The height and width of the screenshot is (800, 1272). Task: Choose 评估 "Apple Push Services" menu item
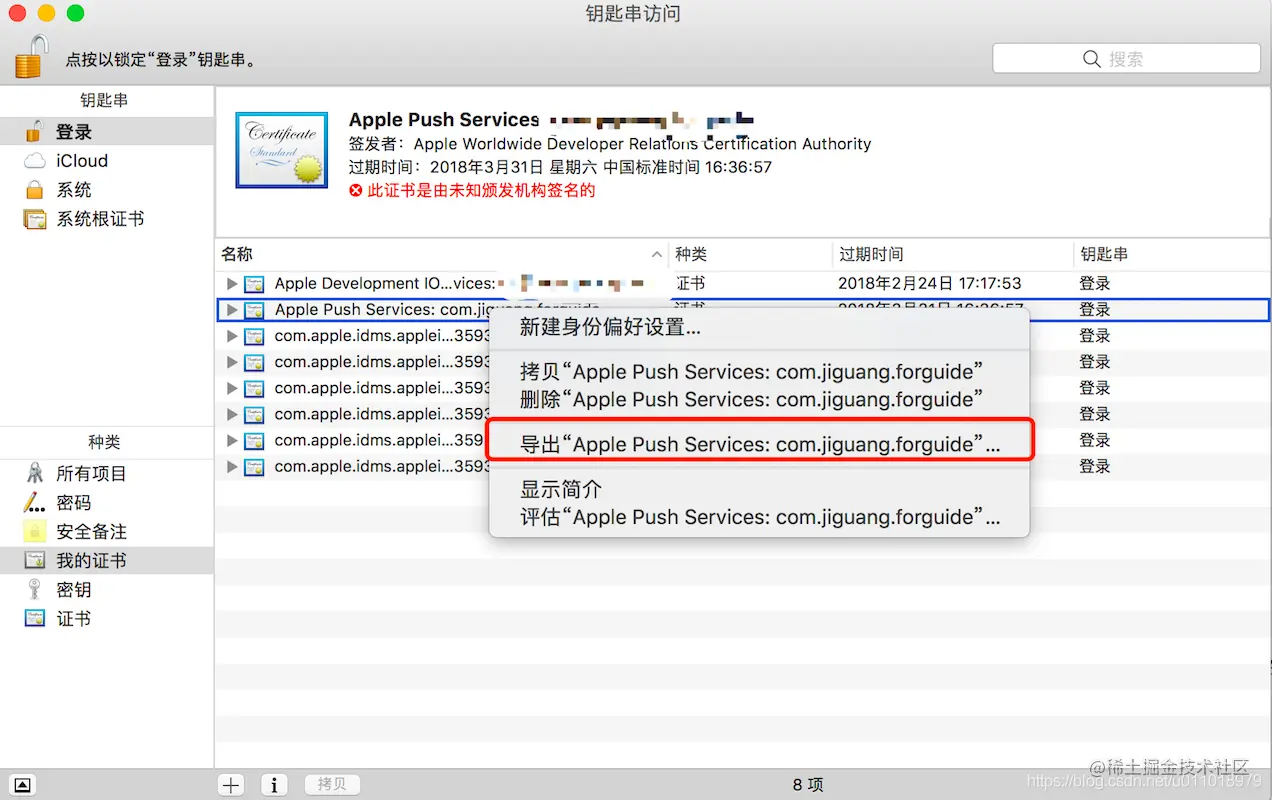coord(759,517)
